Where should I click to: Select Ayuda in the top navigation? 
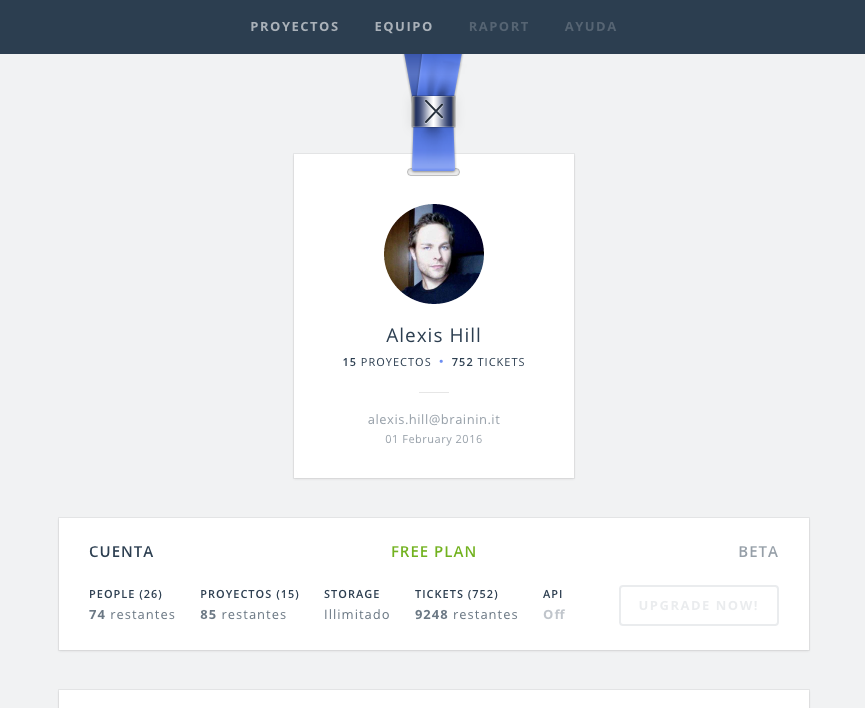pyautogui.click(x=591, y=27)
